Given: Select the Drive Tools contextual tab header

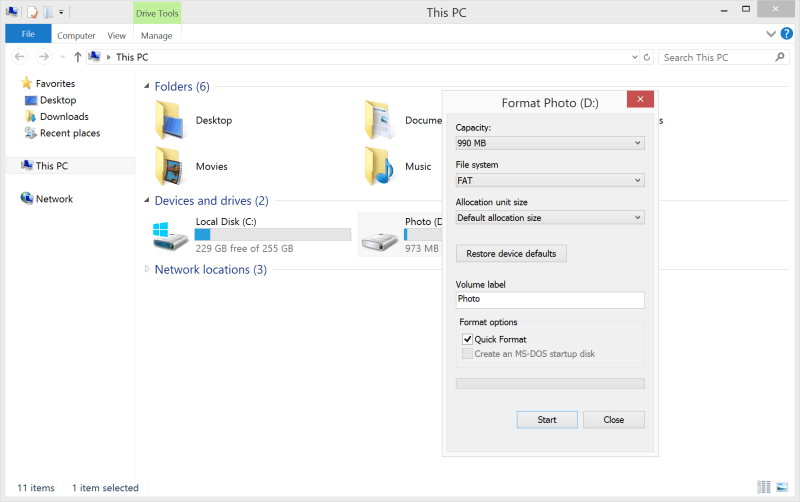Looking at the screenshot, I should [157, 13].
